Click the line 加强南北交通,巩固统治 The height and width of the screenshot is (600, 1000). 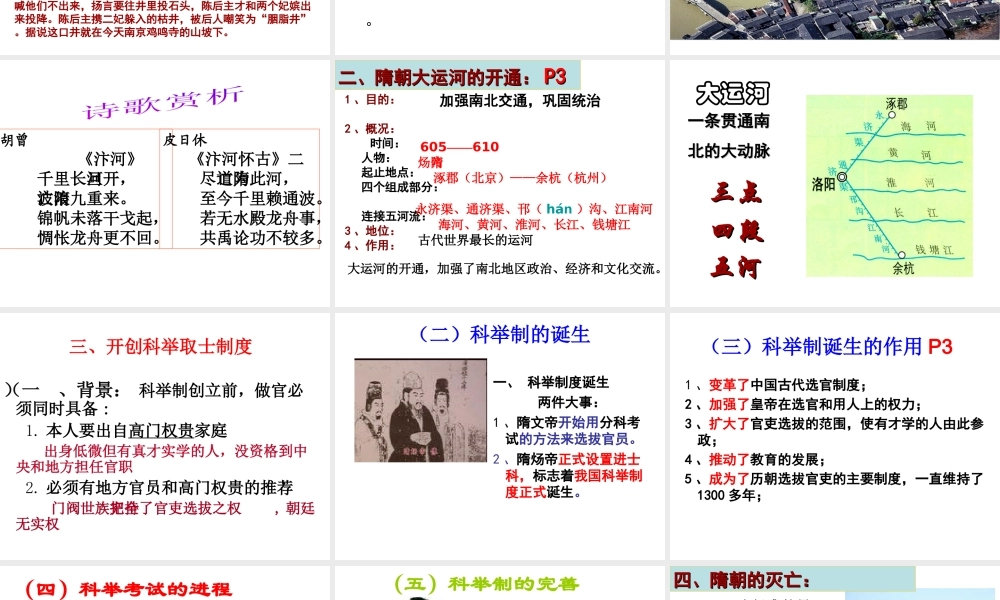pos(520,101)
